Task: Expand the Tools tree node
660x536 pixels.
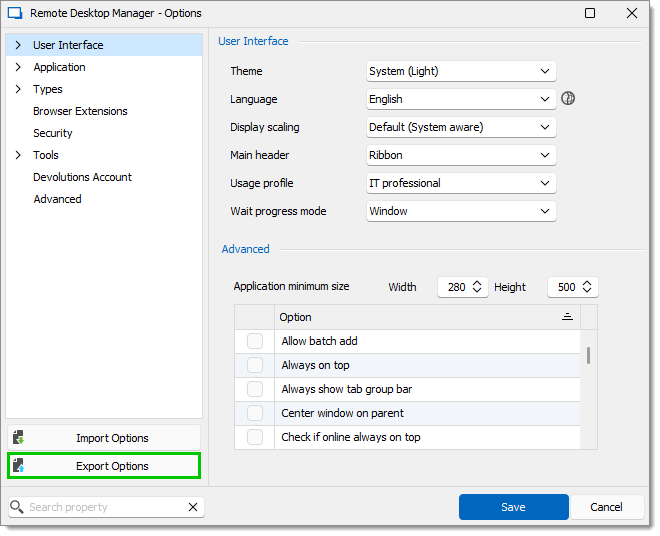Action: tap(18, 155)
